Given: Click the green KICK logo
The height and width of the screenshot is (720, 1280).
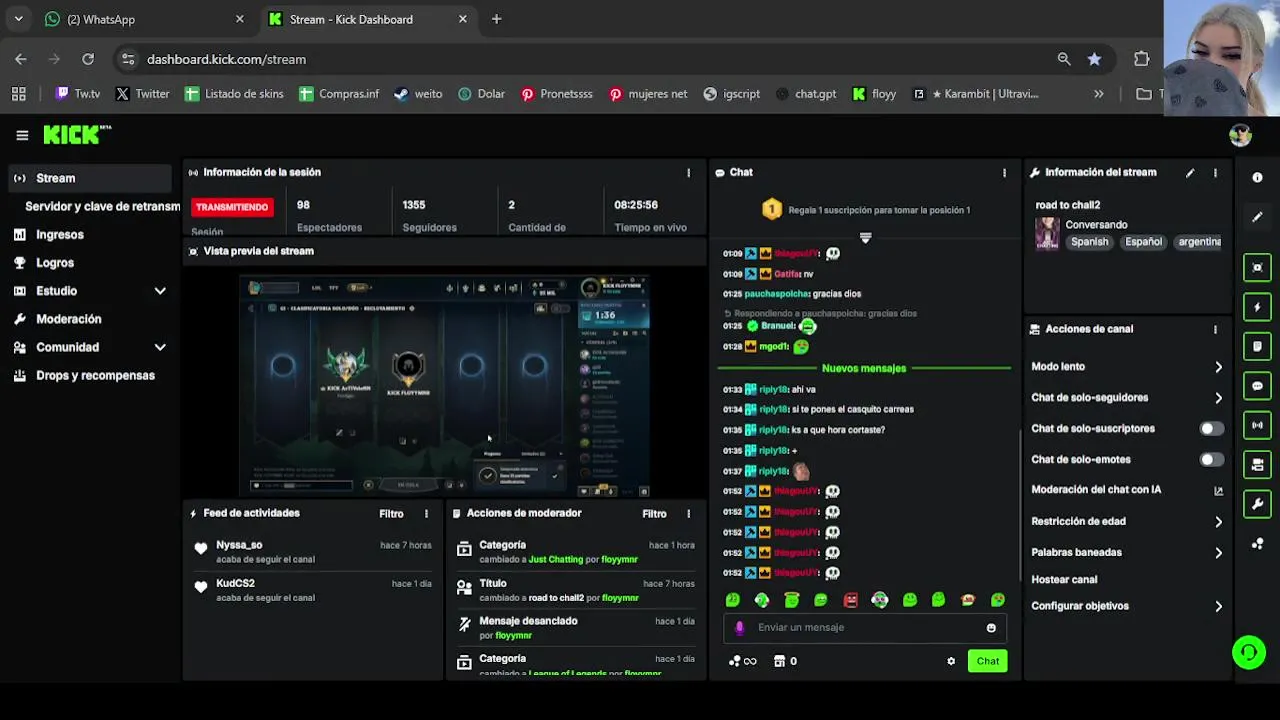Looking at the screenshot, I should 76,135.
